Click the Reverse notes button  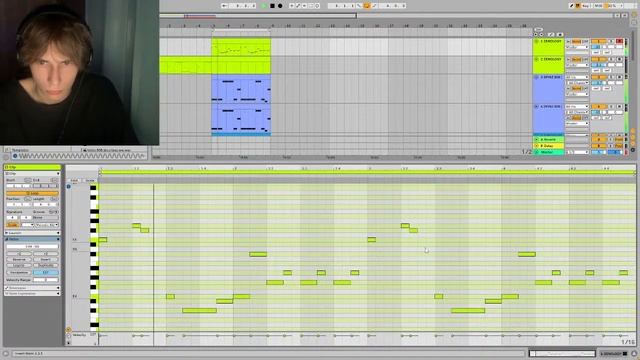point(19,259)
